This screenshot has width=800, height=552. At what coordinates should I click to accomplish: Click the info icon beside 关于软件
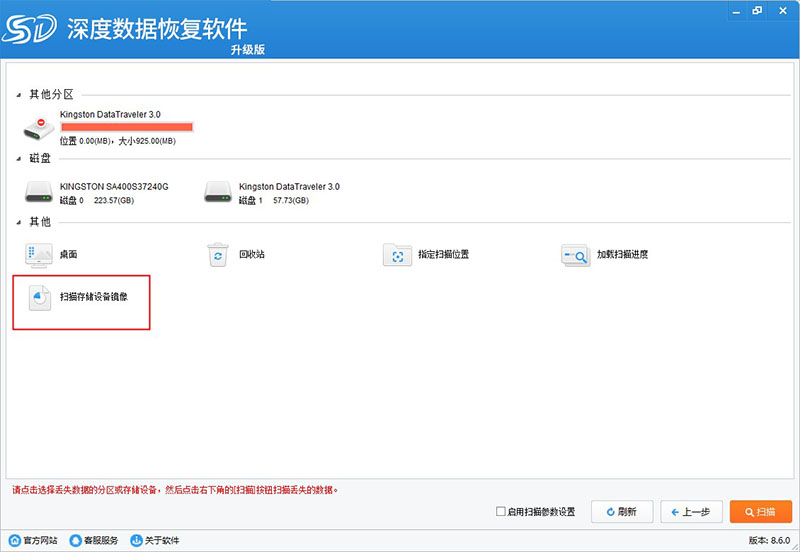point(136,540)
